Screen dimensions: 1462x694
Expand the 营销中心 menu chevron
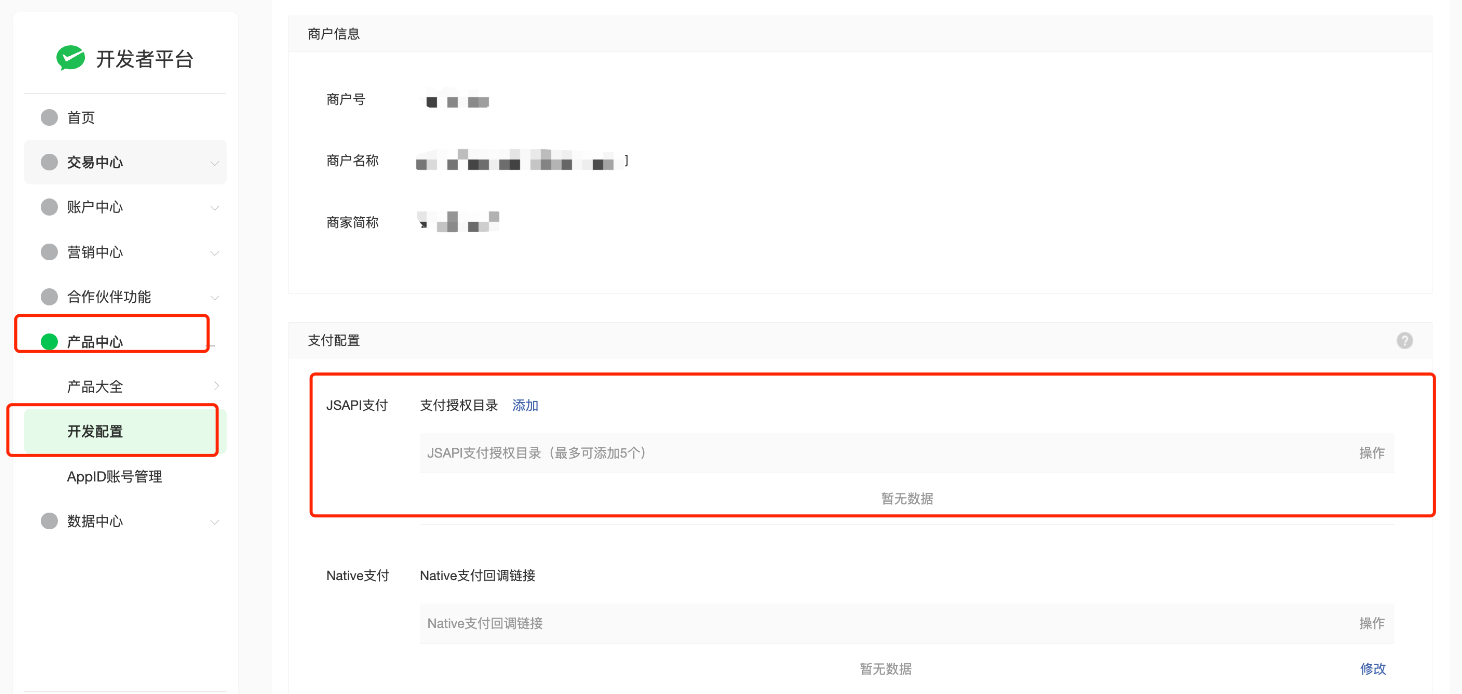214,253
